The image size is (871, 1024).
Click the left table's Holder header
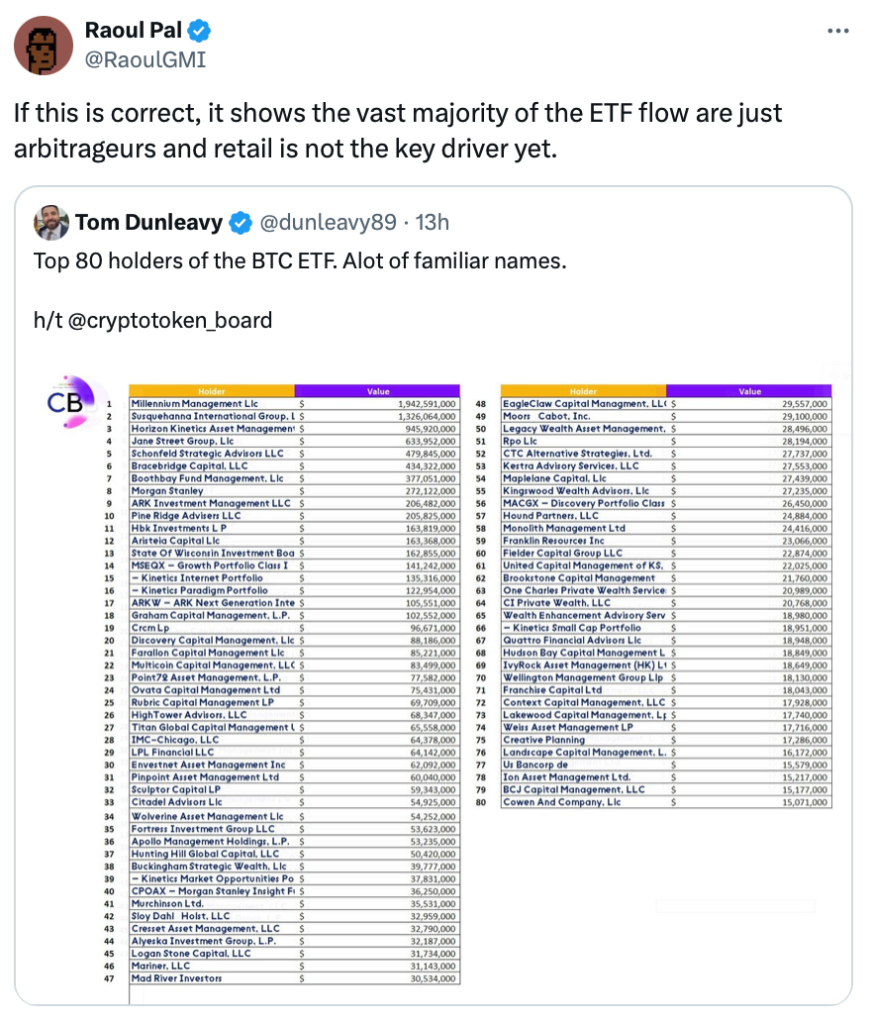(212, 391)
